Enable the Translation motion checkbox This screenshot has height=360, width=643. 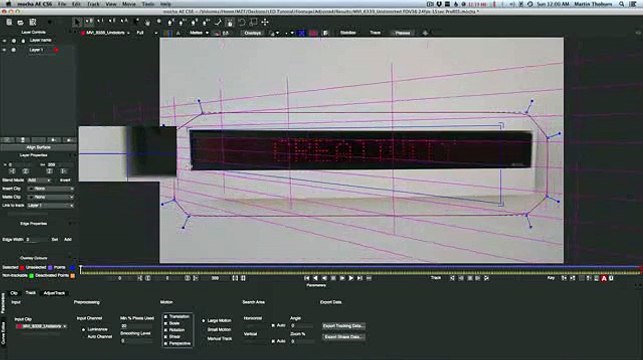[166, 317]
